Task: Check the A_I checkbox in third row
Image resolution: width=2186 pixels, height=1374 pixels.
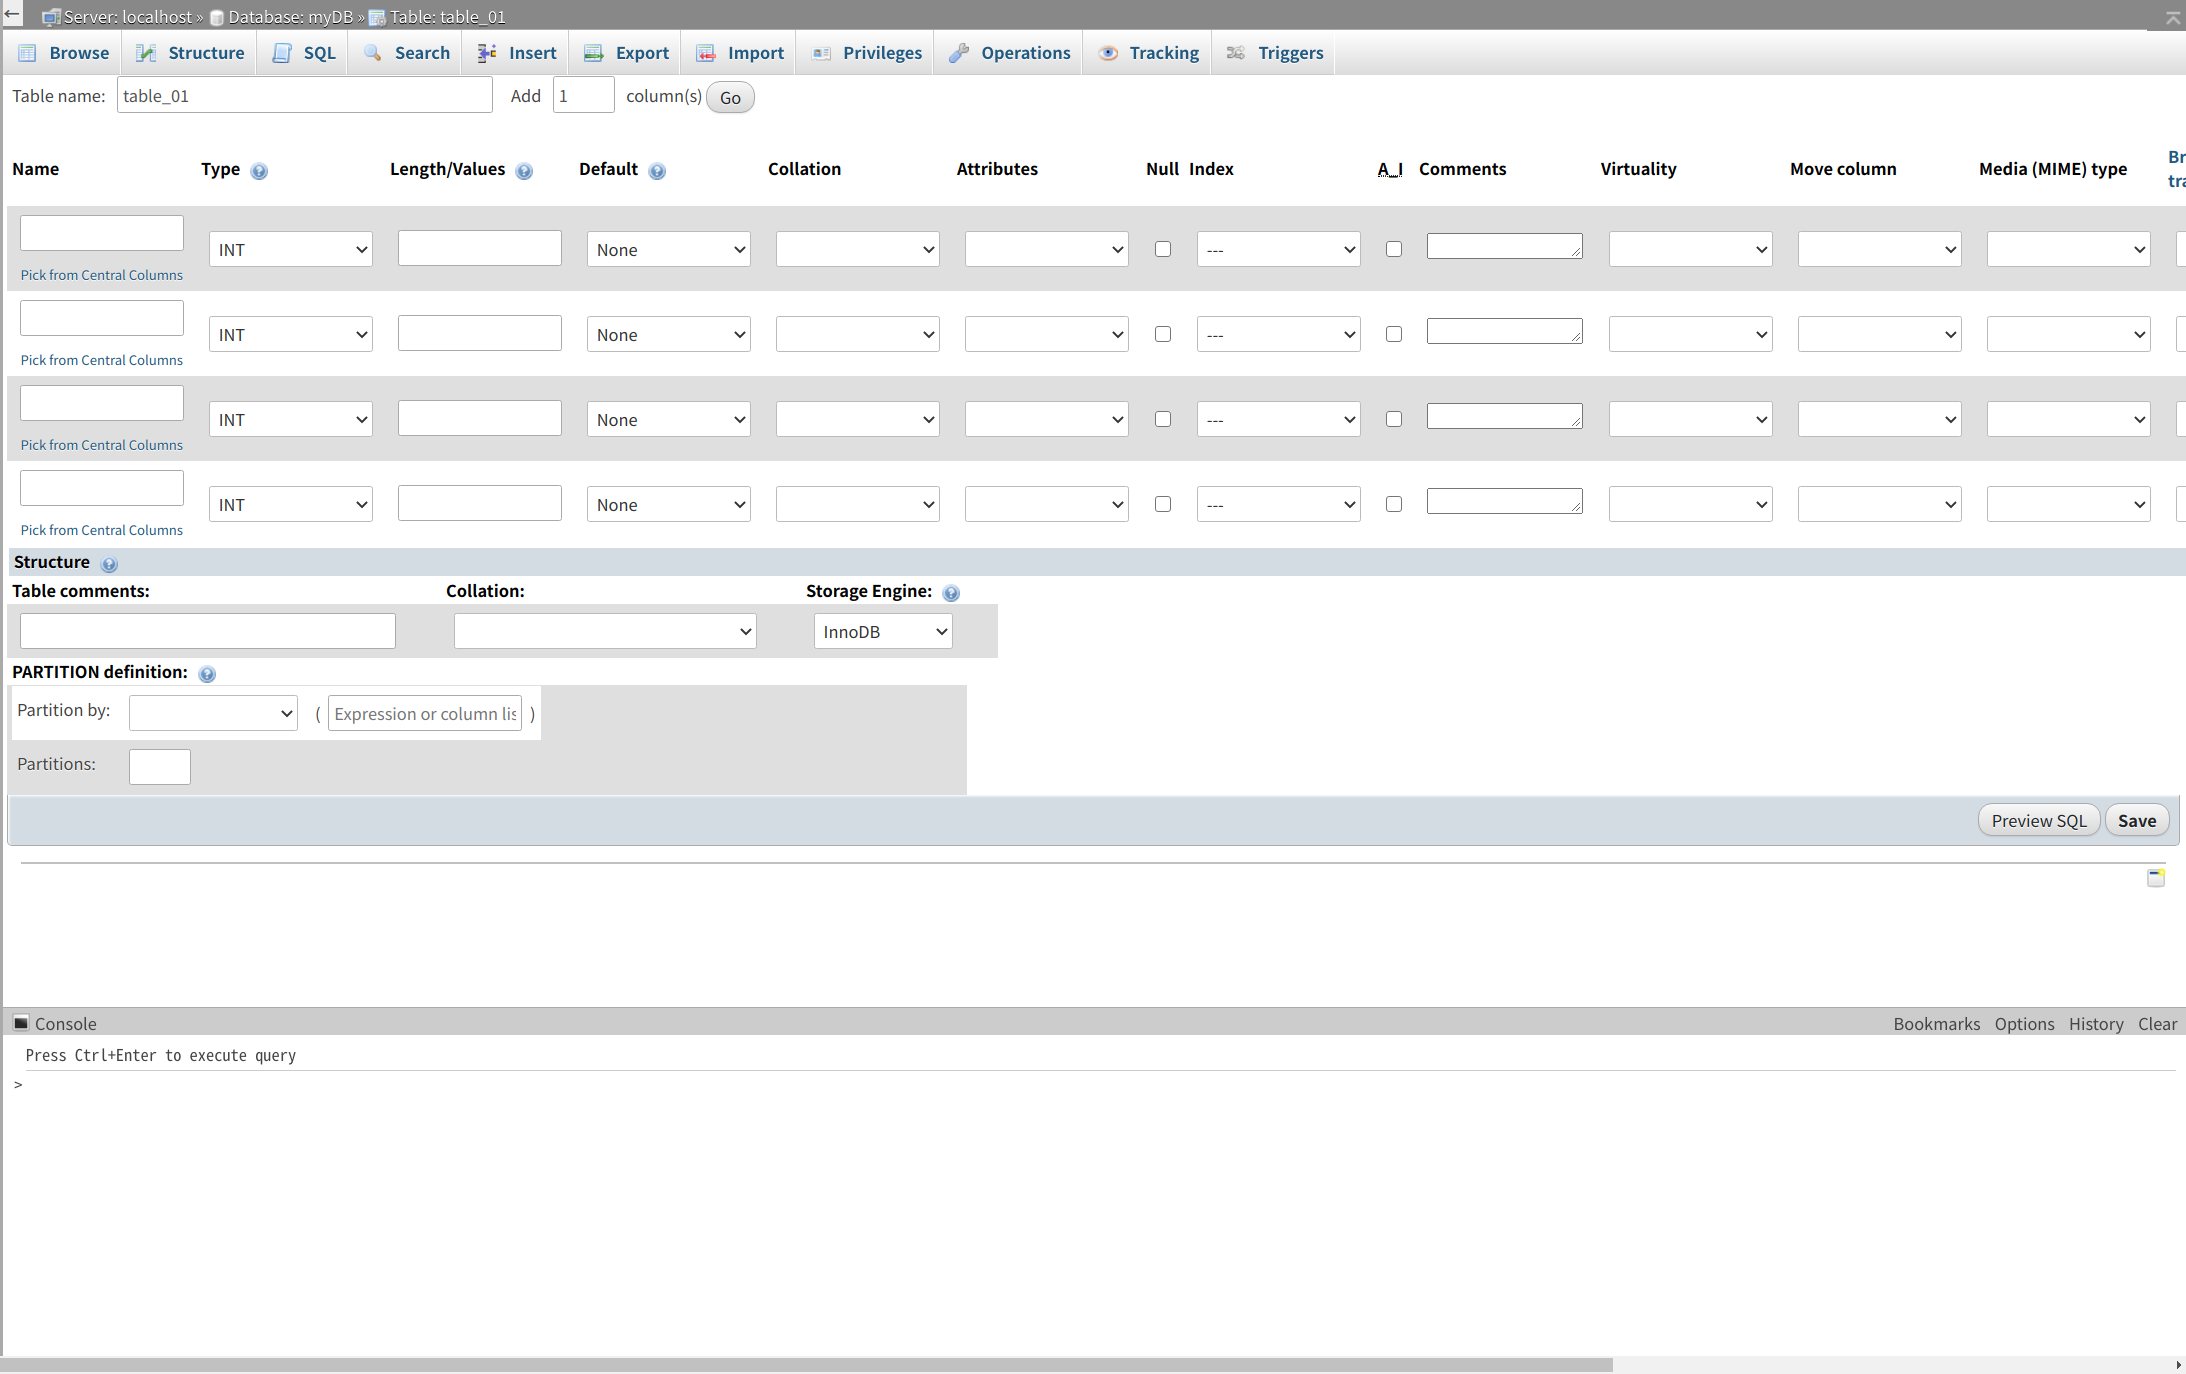Action: click(x=1394, y=419)
